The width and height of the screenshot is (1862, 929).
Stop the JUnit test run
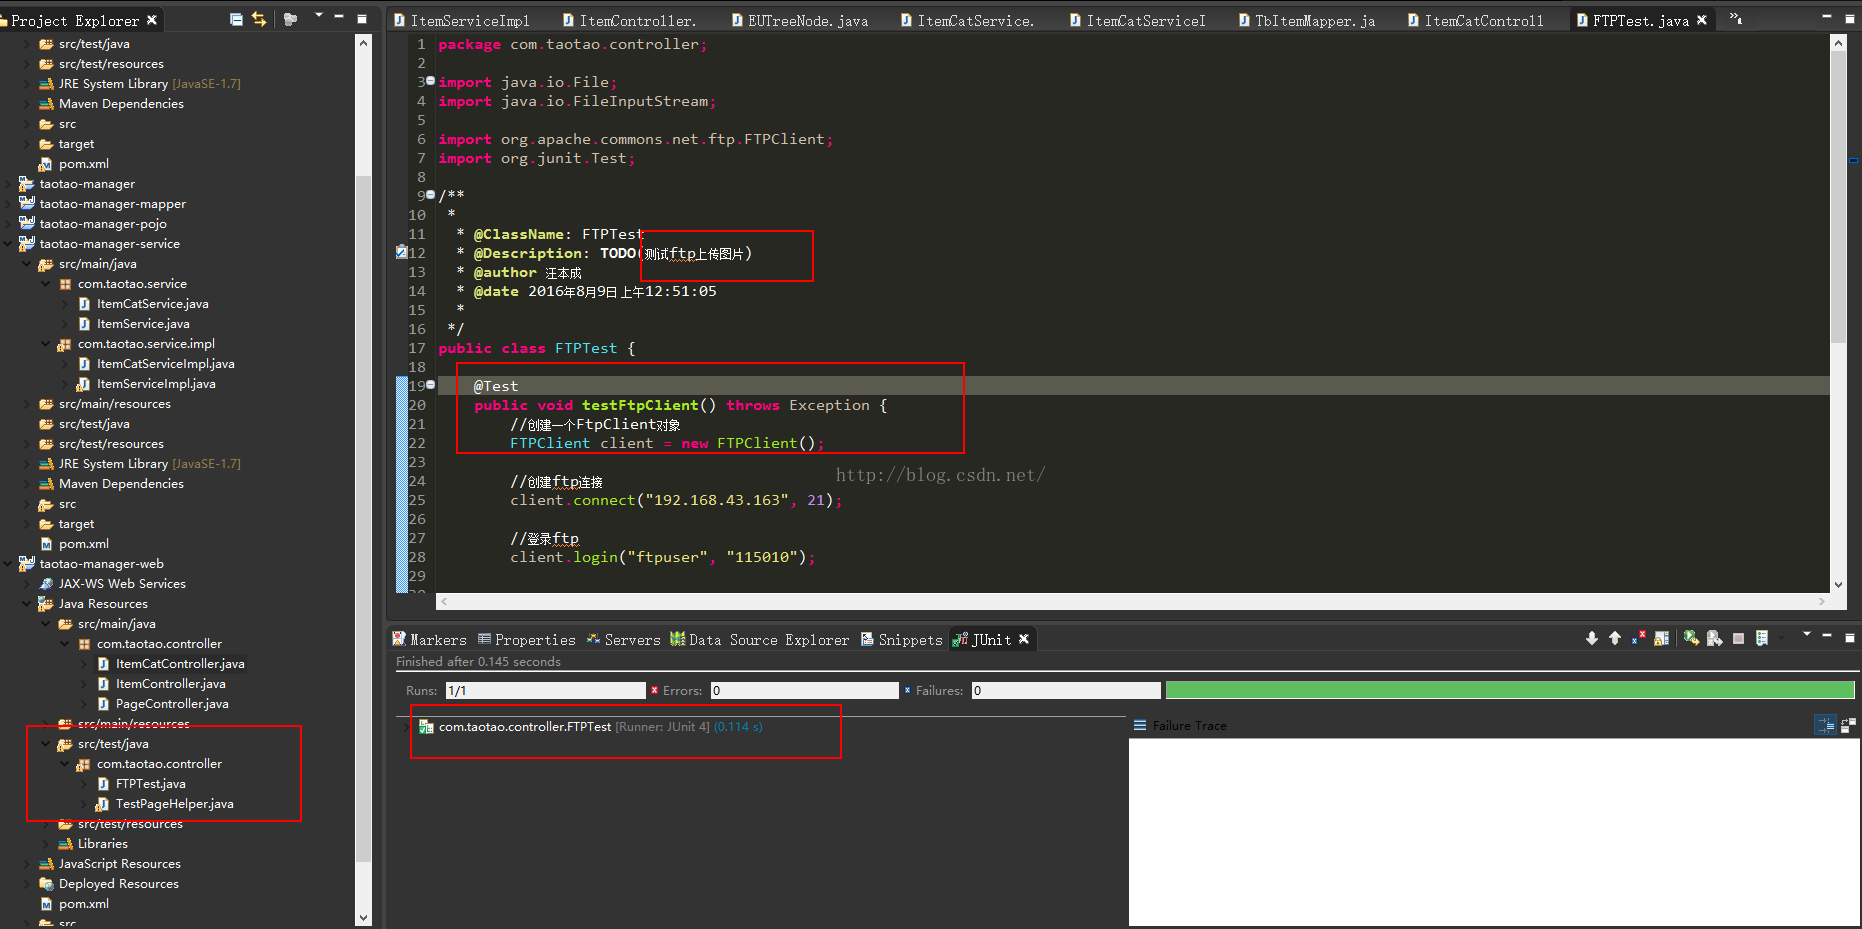click(x=1739, y=638)
